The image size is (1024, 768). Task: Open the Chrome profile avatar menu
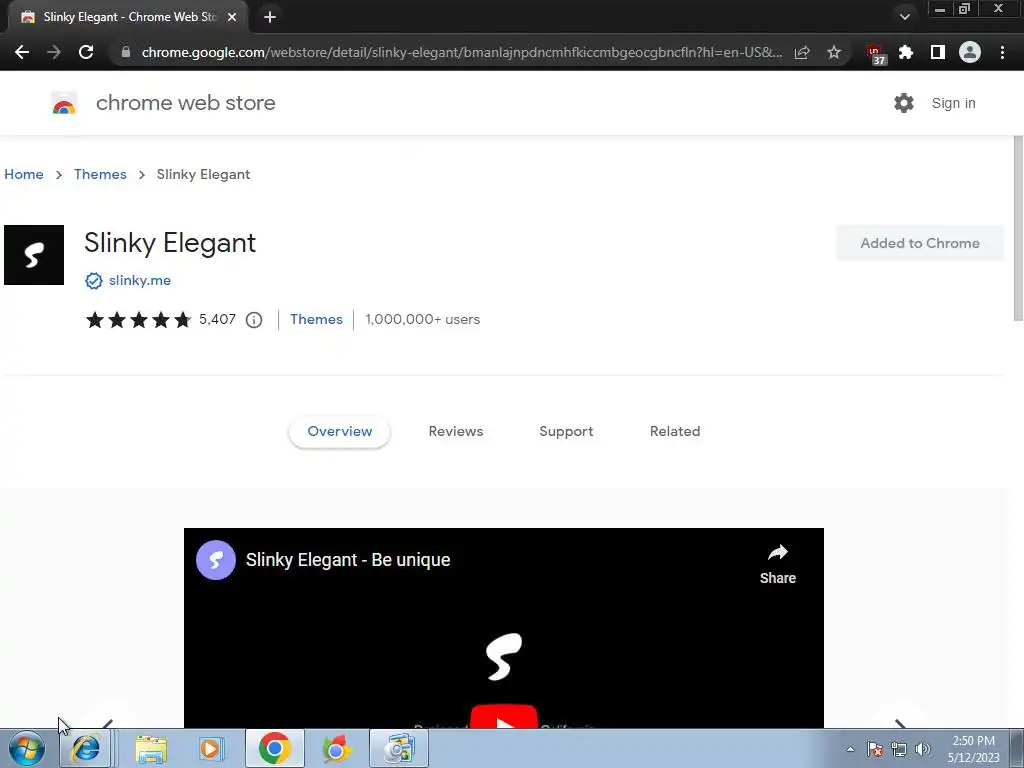970,52
